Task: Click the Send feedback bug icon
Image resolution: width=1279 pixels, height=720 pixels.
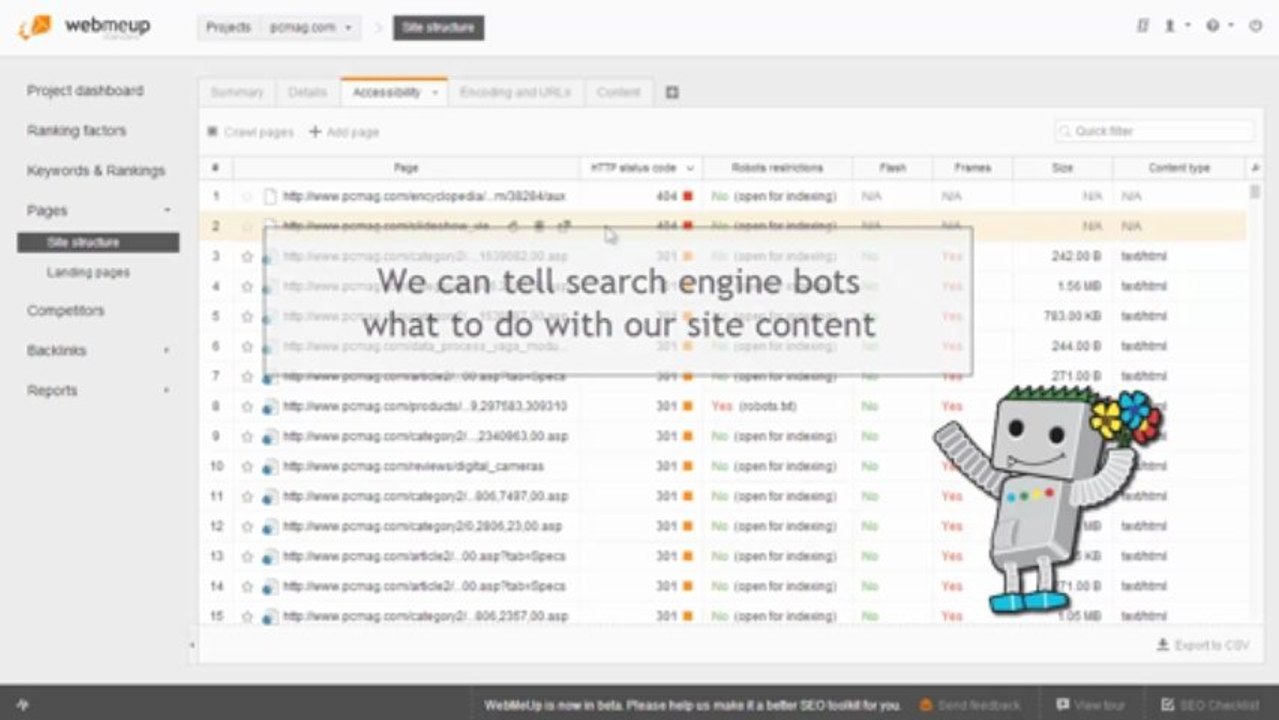Action: tap(926, 705)
